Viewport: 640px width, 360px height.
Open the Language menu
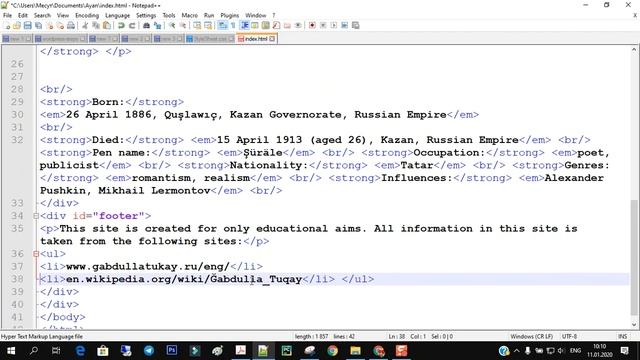pos(118,15)
